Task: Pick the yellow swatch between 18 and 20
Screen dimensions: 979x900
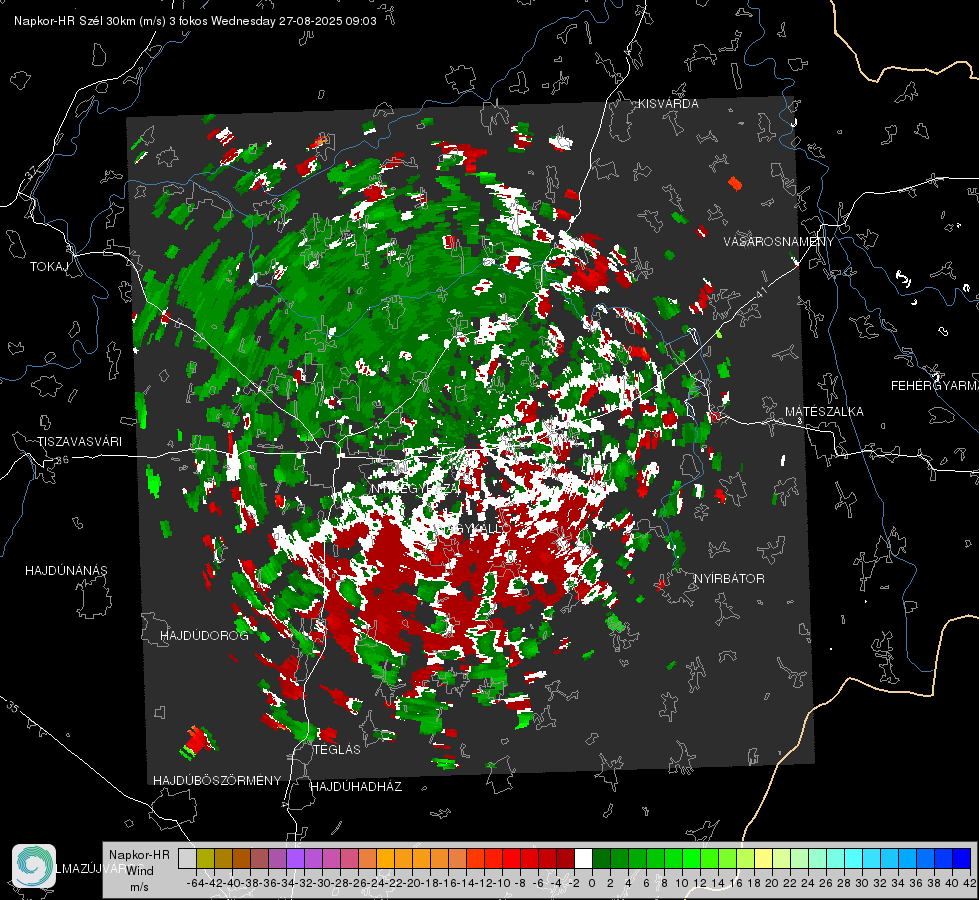Action: [764, 858]
